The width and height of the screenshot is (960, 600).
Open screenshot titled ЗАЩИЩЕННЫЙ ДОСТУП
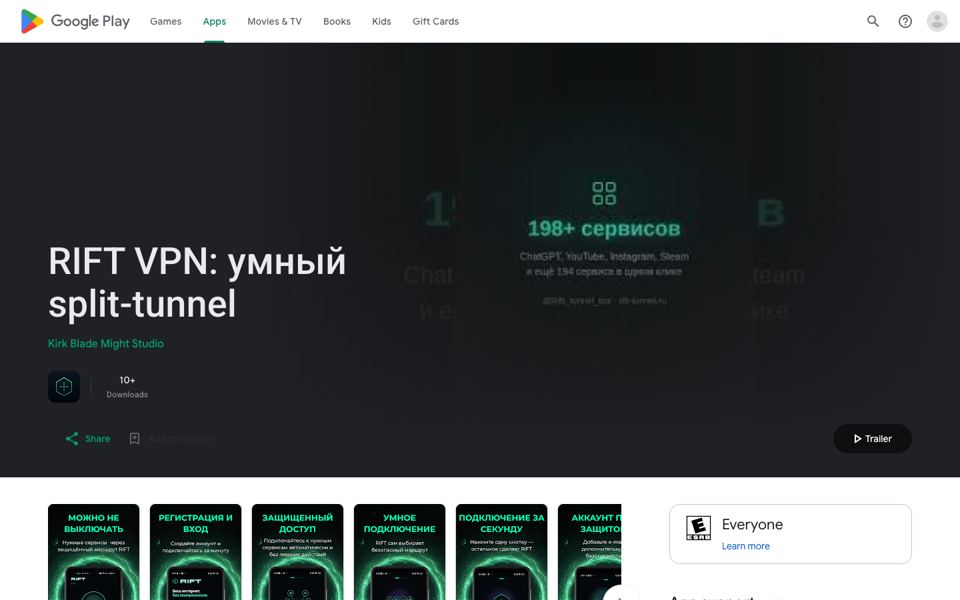pos(298,552)
